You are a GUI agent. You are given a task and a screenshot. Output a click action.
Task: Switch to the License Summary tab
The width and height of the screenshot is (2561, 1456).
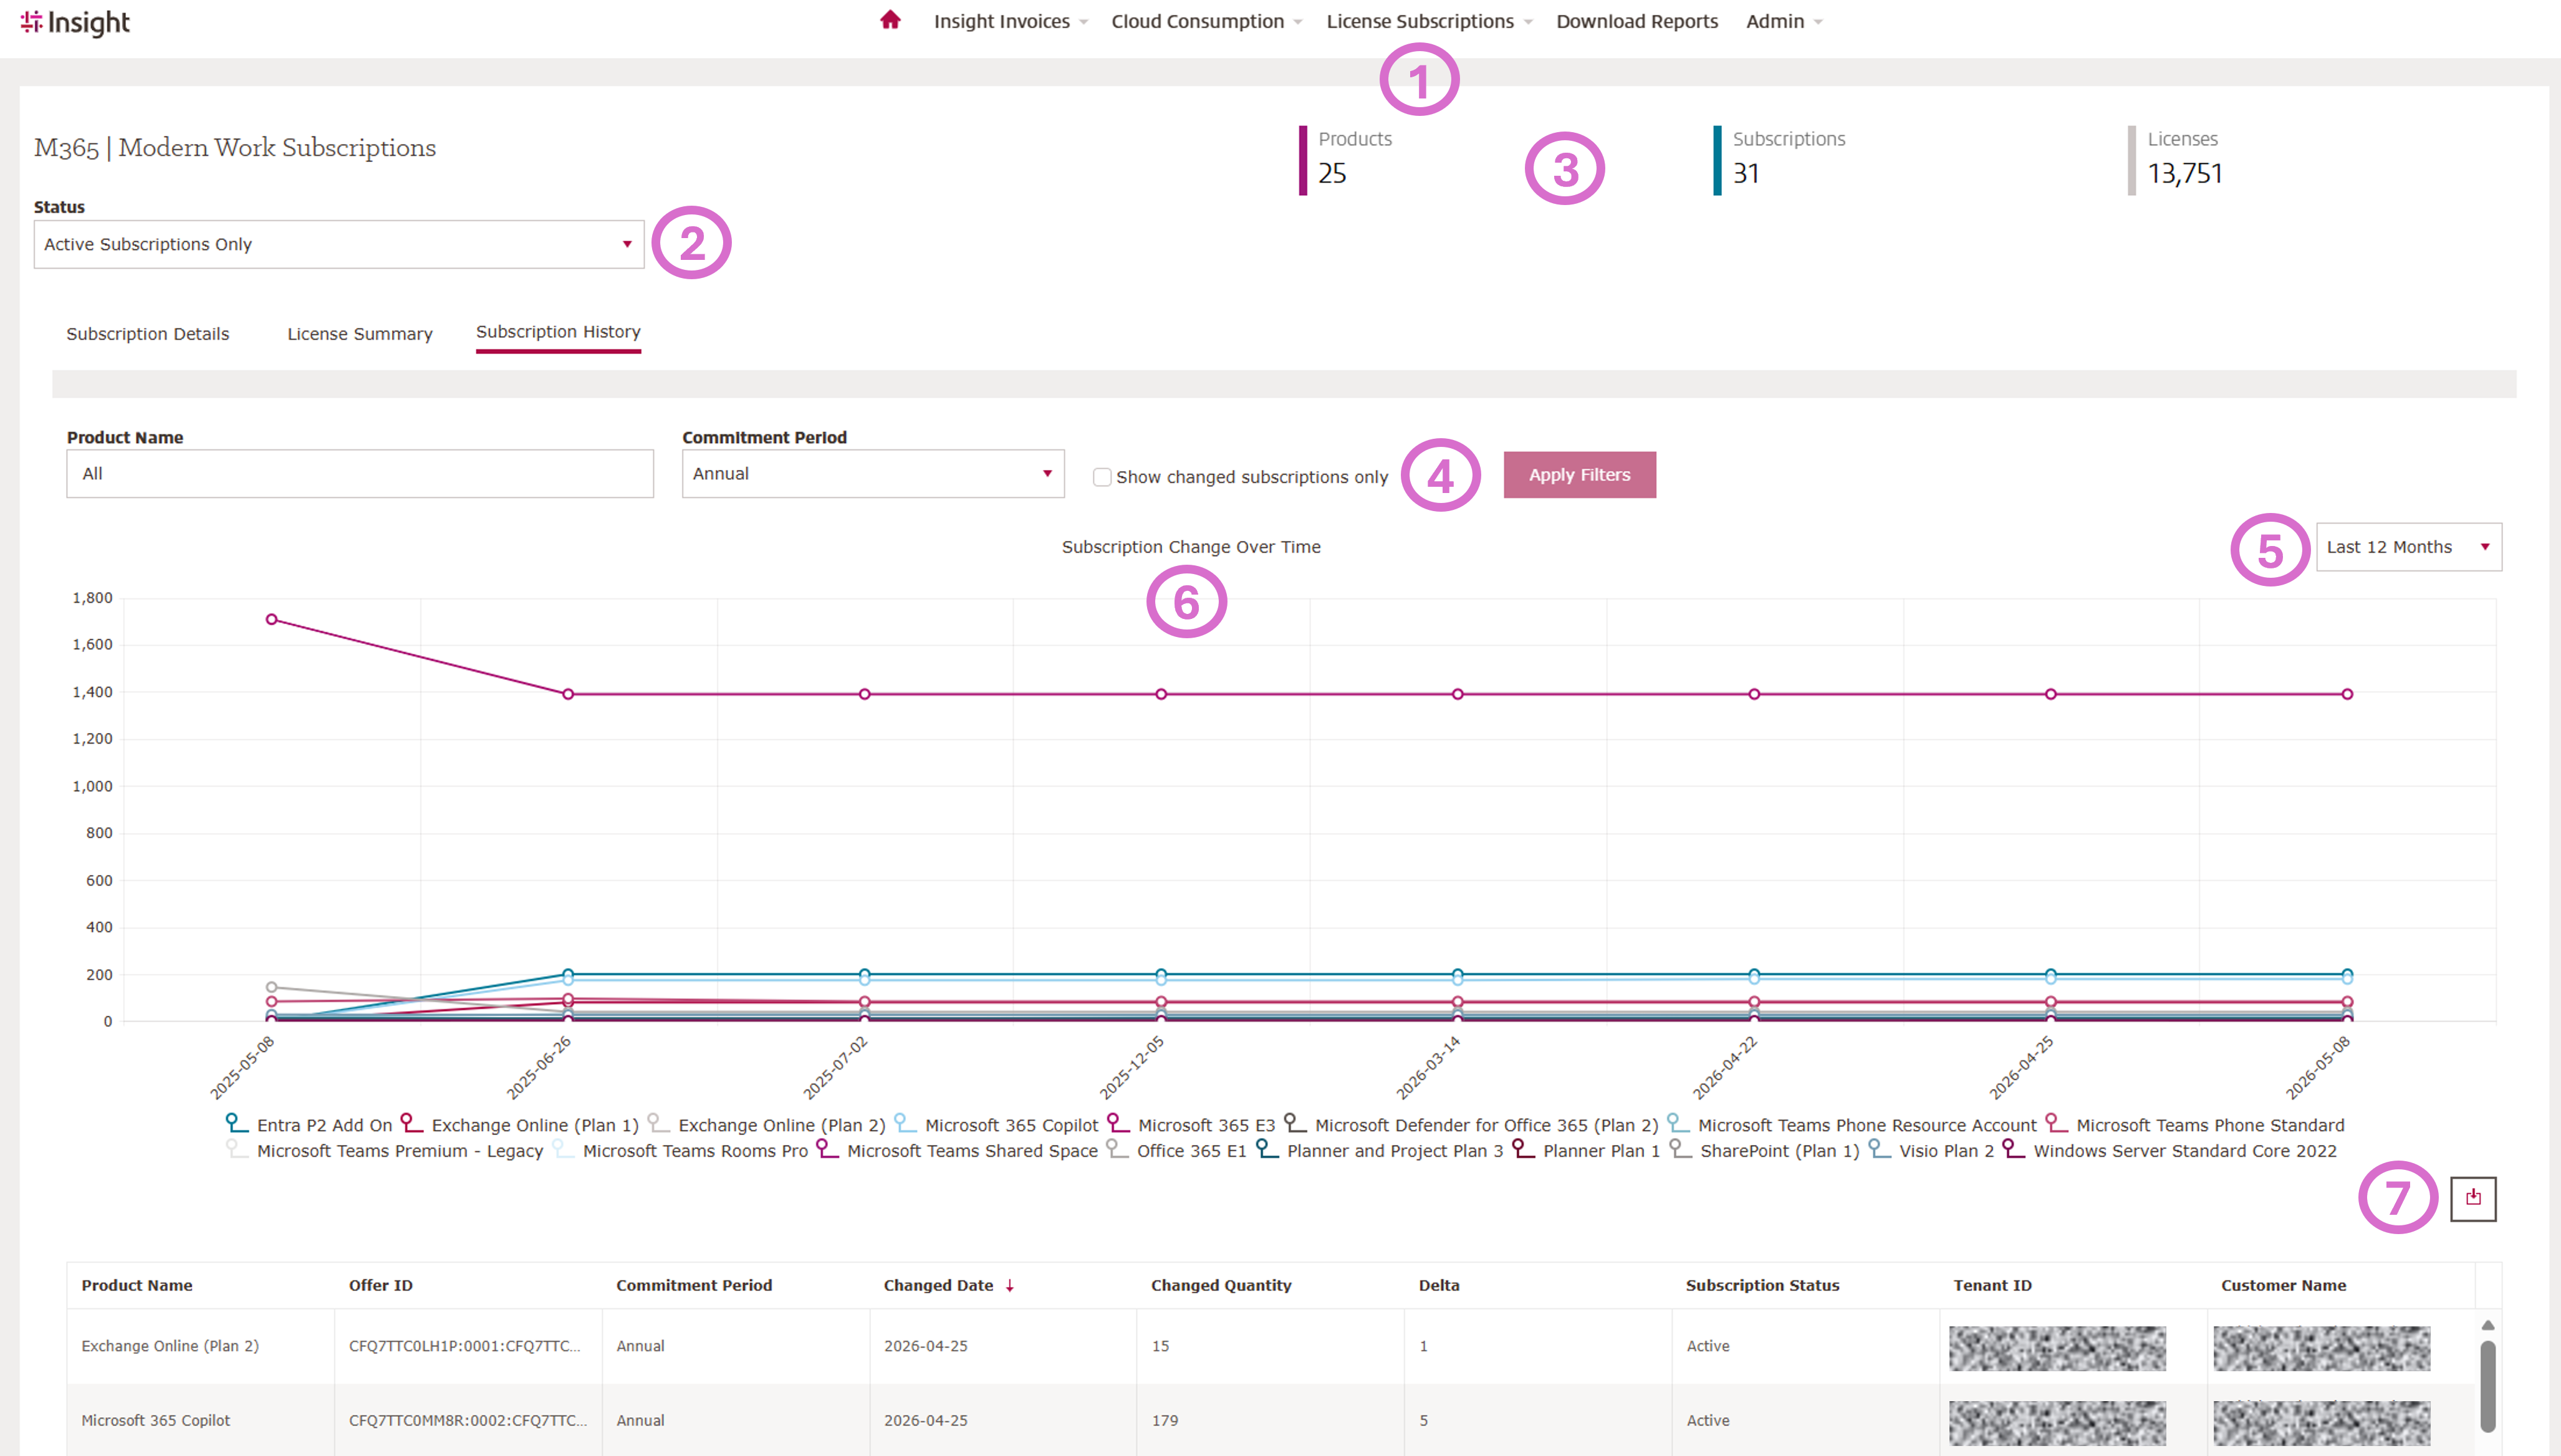coord(360,334)
